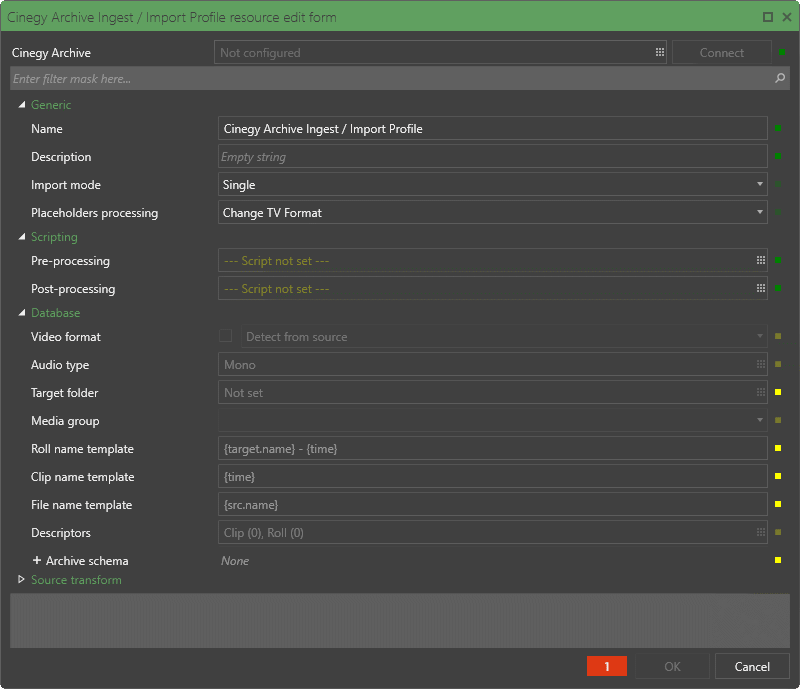Click the yellow indicator beside Clip name template
Image resolution: width=800 pixels, height=689 pixels.
[x=778, y=476]
